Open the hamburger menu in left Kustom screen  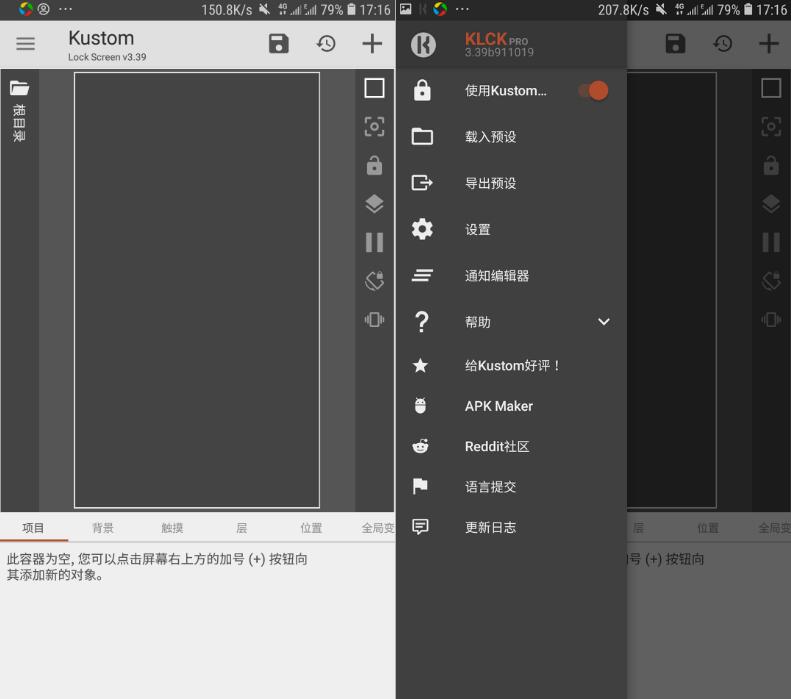click(25, 44)
